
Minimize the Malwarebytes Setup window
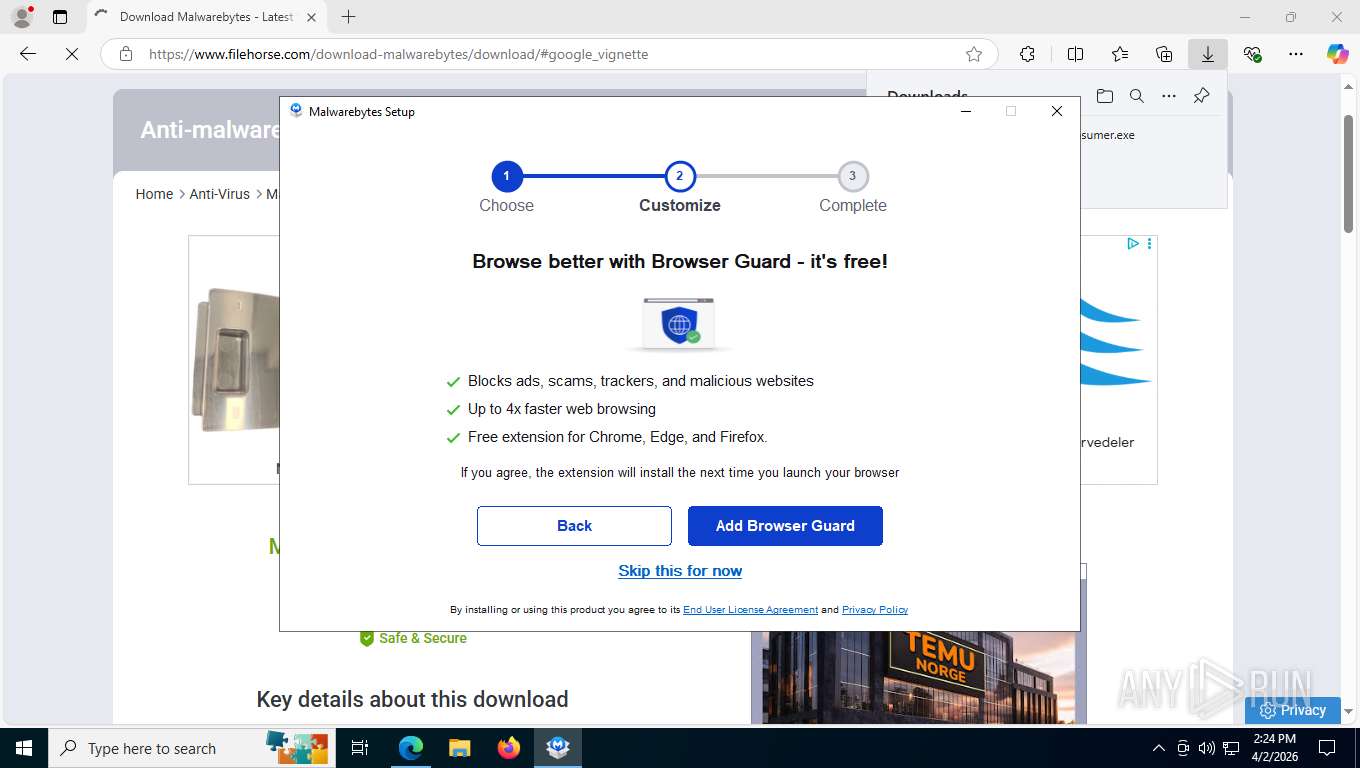(x=966, y=111)
